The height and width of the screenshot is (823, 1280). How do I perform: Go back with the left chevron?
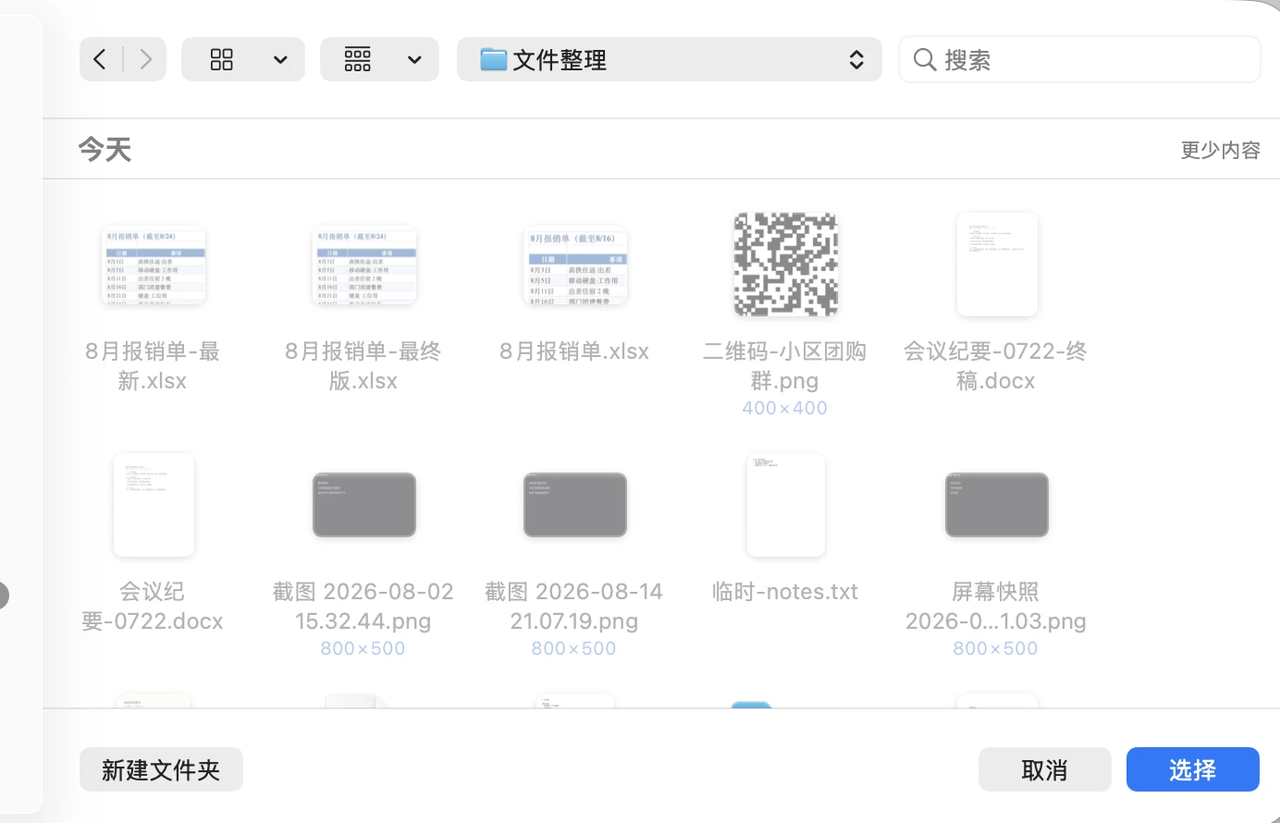(x=100, y=60)
